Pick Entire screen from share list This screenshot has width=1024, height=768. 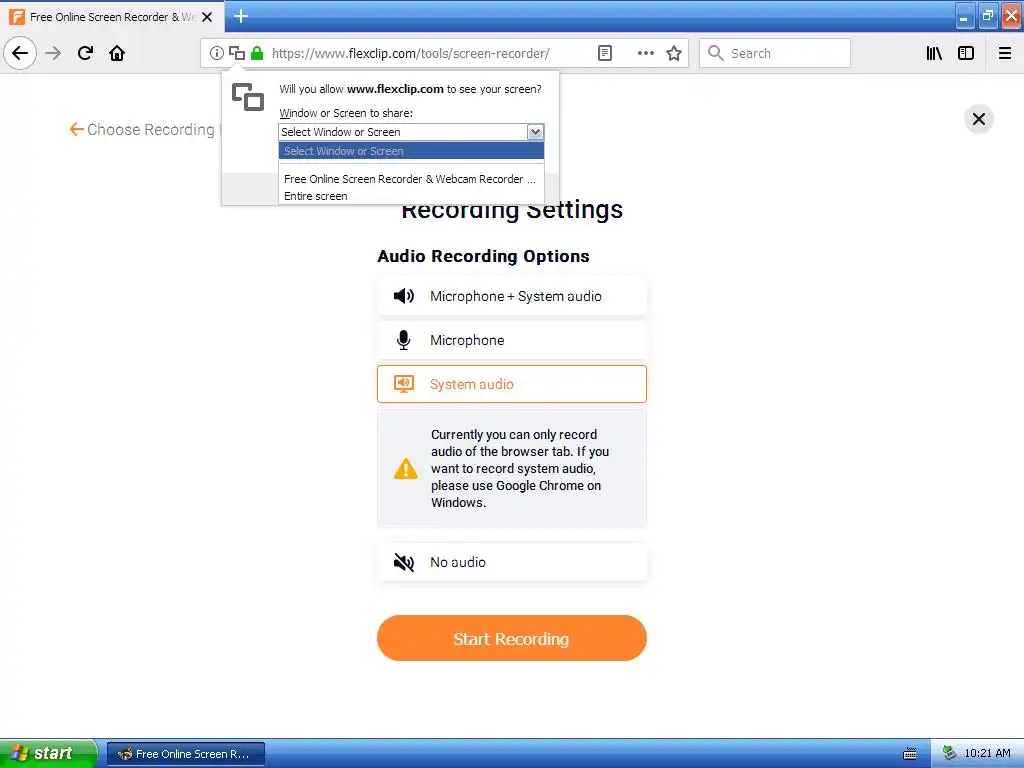411,196
